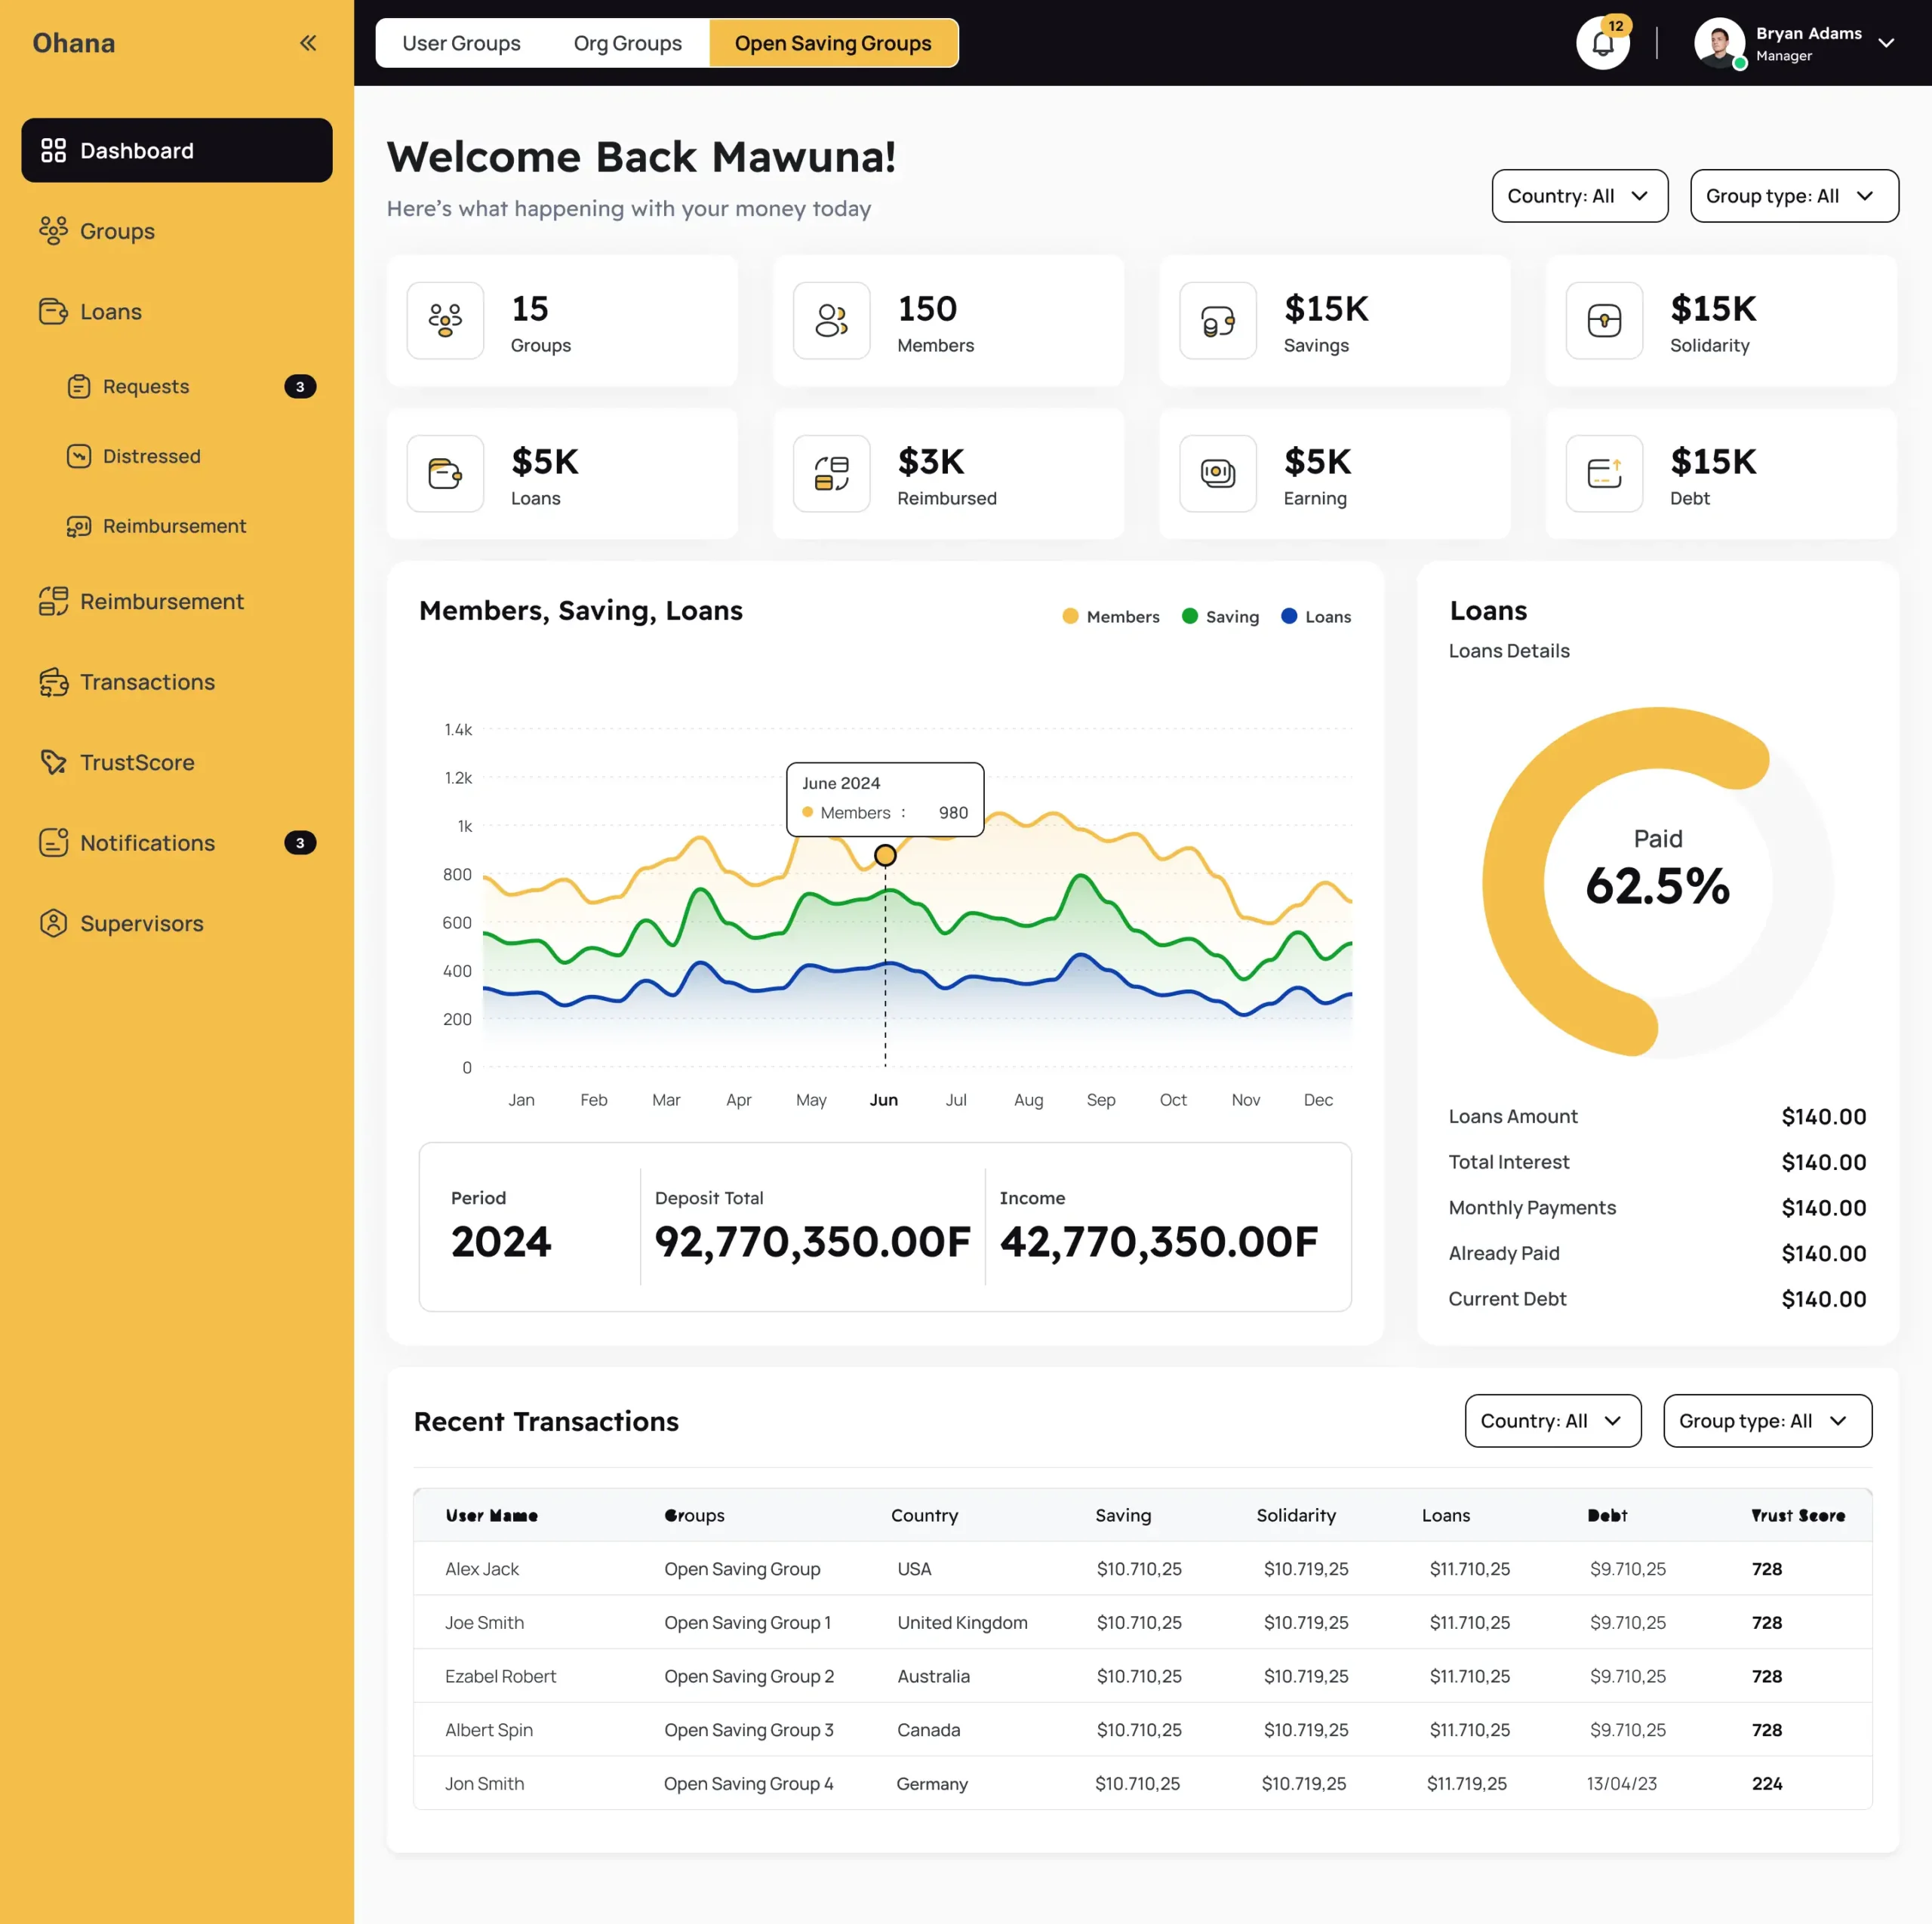Open the Country: All filter dropdown

[x=1579, y=196]
